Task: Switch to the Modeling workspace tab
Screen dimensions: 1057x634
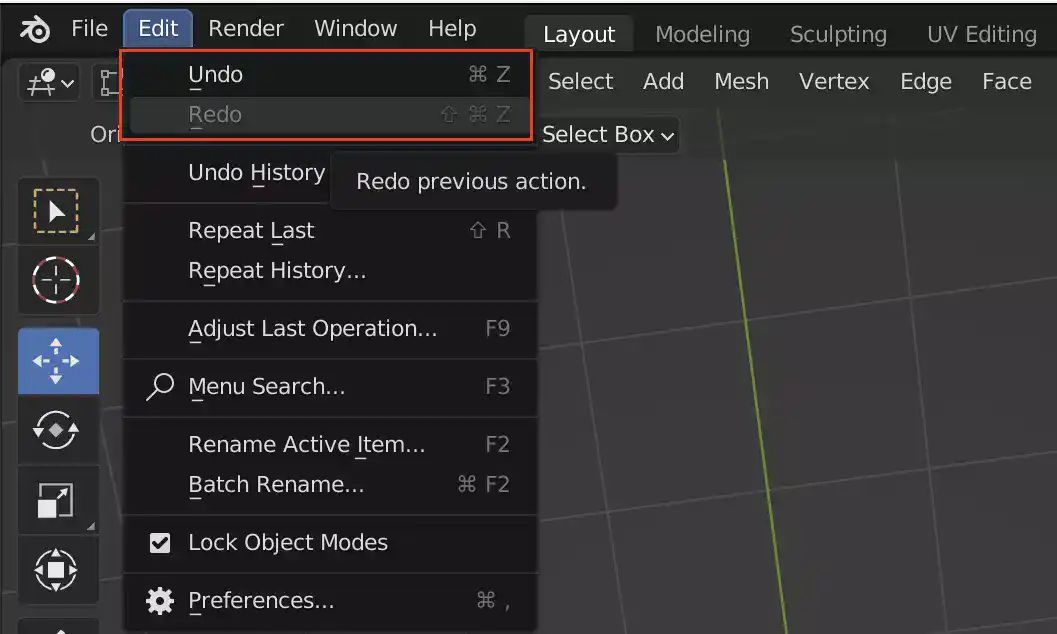Action: click(x=702, y=34)
